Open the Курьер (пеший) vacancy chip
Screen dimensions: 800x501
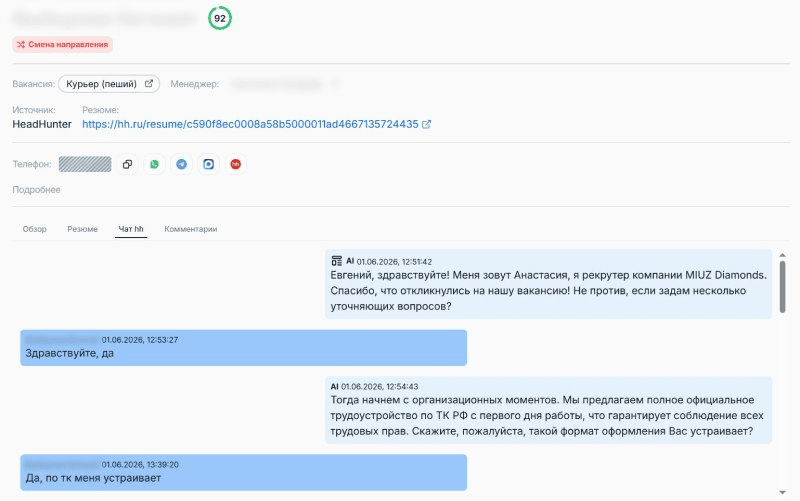click(x=109, y=84)
